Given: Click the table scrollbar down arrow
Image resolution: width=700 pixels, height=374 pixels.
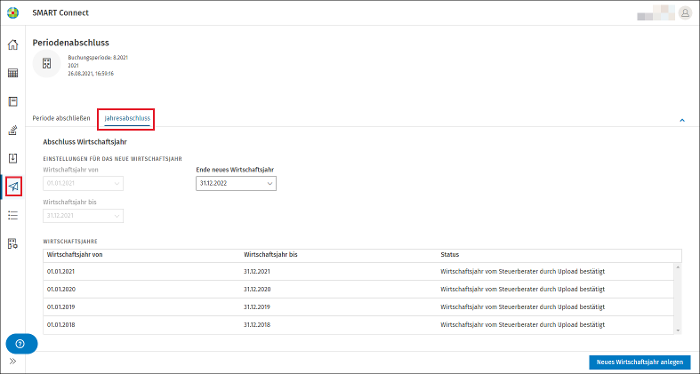Looking at the screenshot, I should (x=678, y=330).
